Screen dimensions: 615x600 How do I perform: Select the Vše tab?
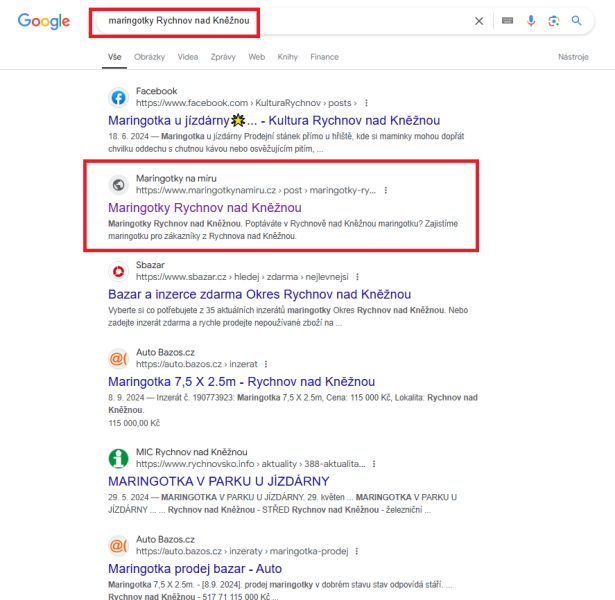[x=115, y=57]
